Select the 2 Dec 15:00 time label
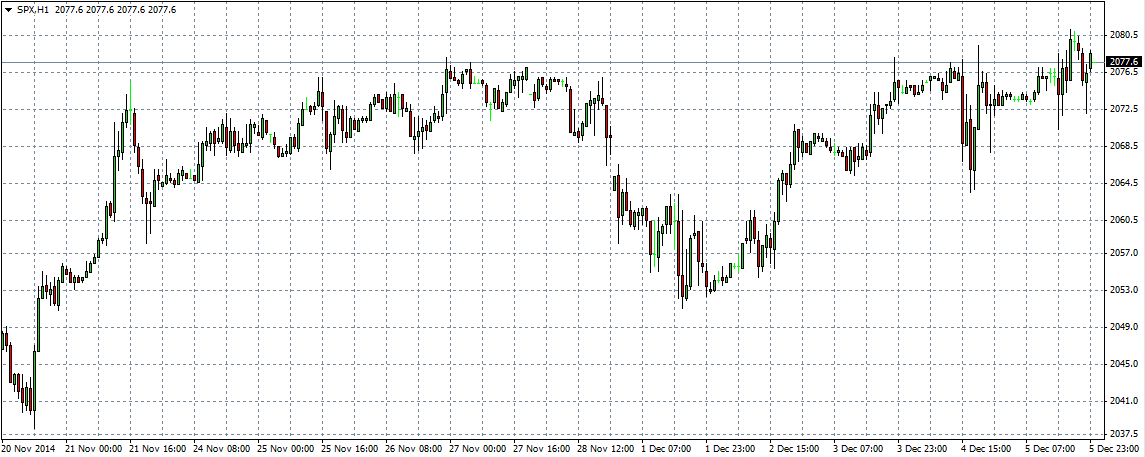The width and height of the screenshot is (1145, 457). point(795,449)
